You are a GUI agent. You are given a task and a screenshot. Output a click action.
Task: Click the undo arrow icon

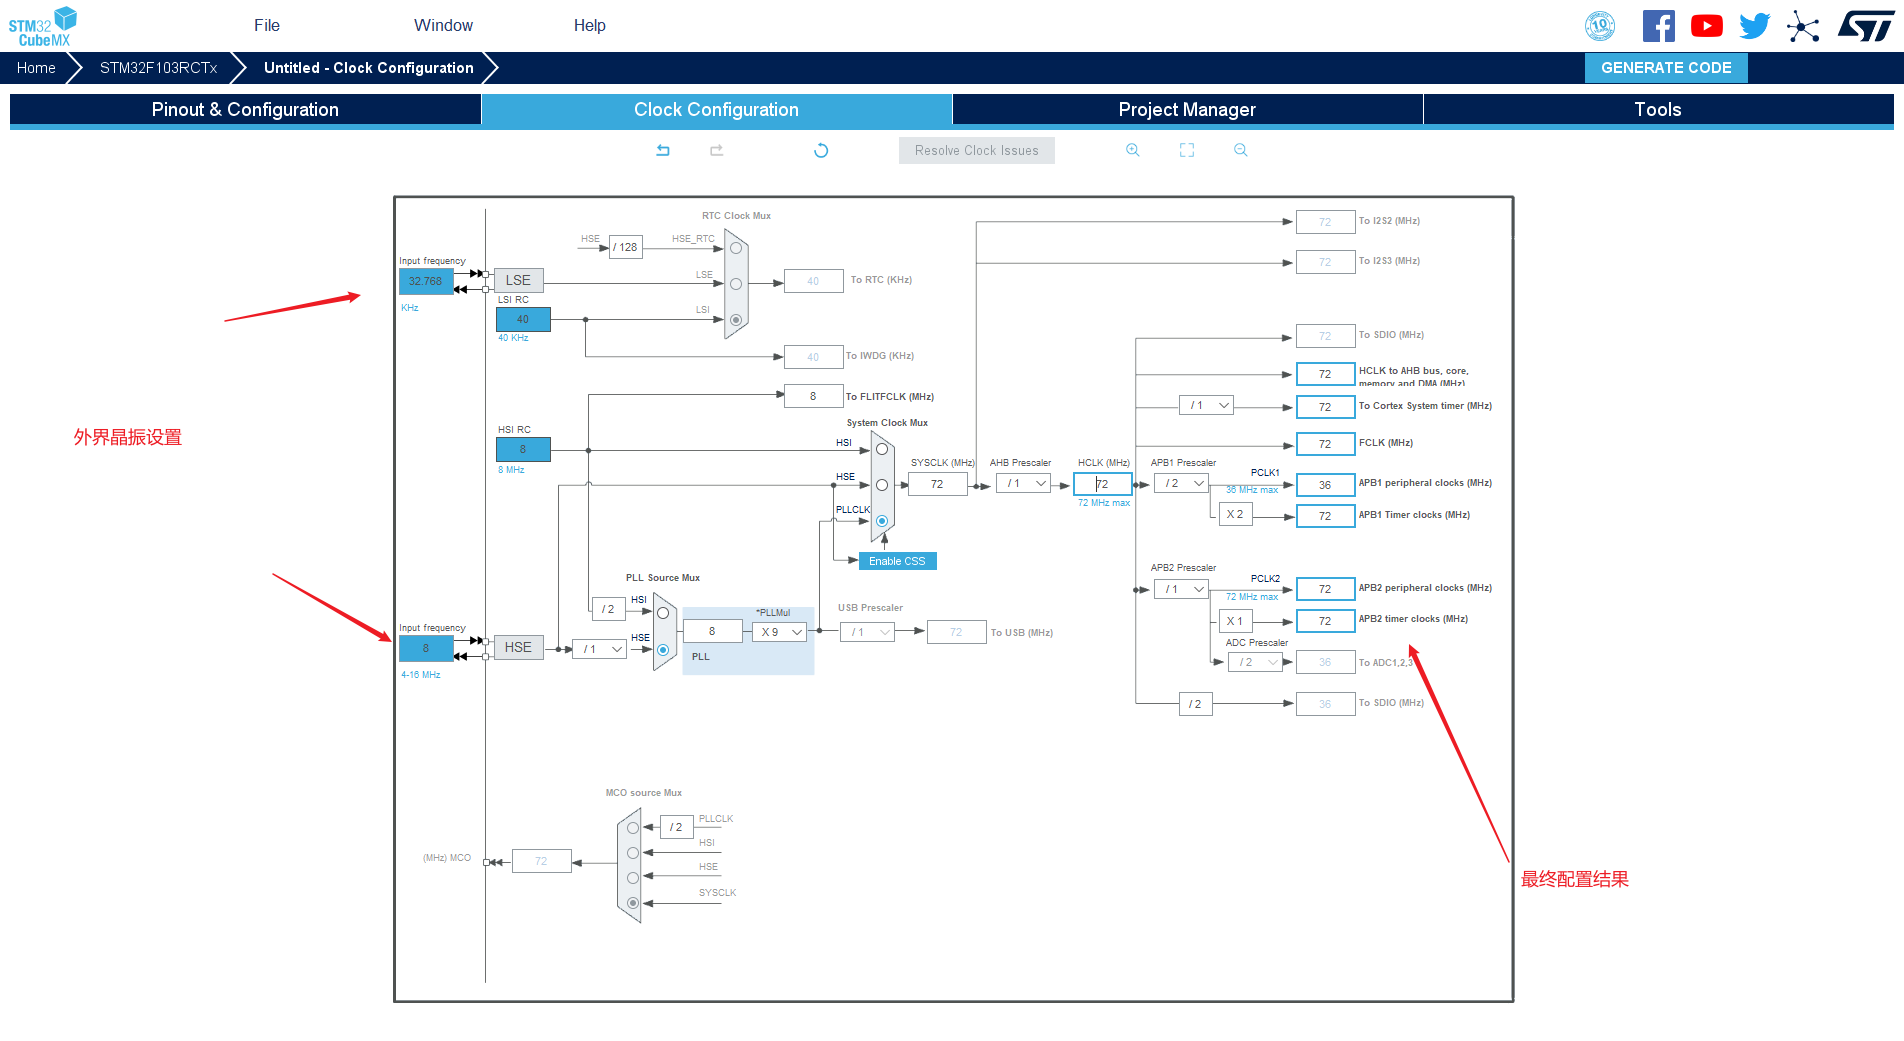663,150
